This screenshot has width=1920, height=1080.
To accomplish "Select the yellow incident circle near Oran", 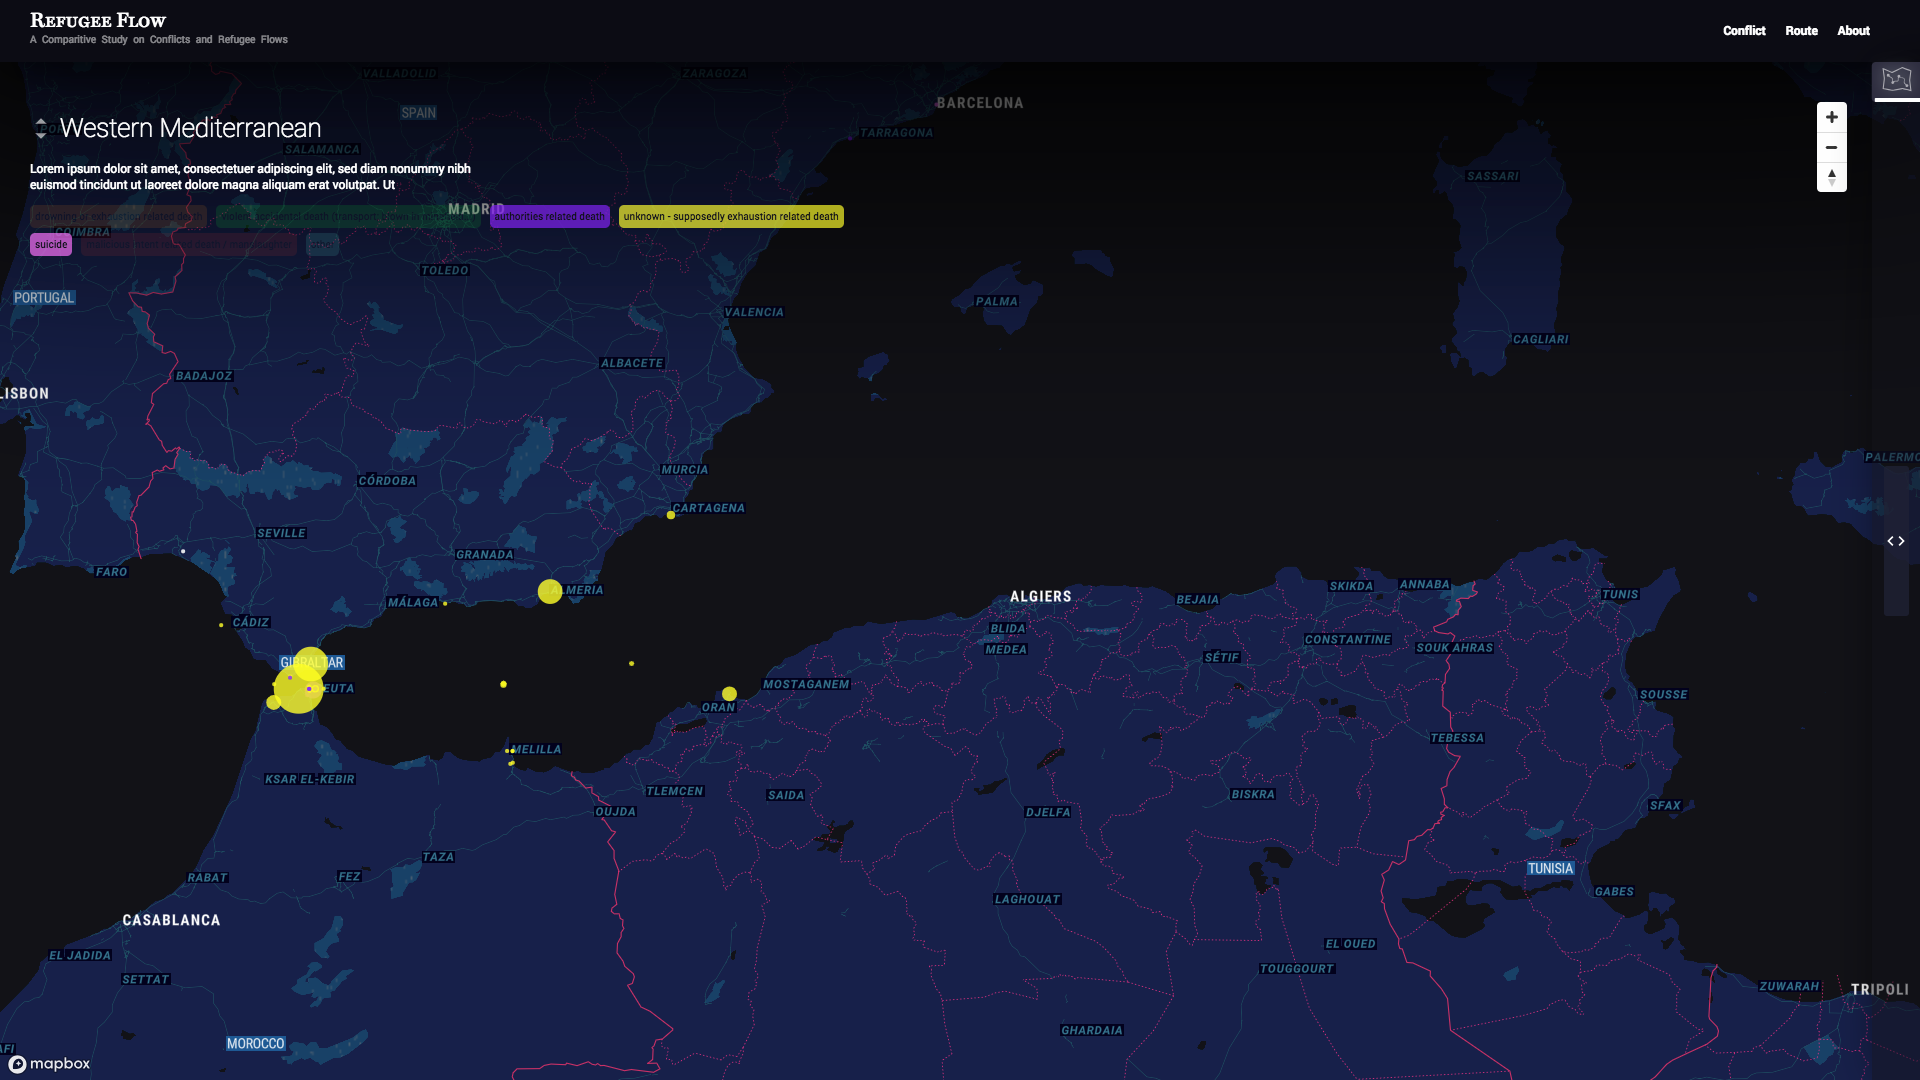I will (729, 694).
